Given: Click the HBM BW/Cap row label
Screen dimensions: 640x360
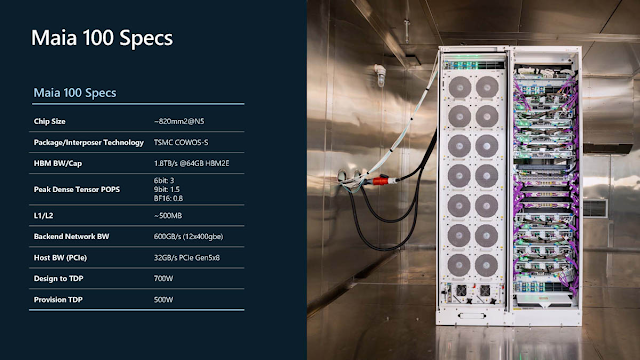Looking at the screenshot, I should 58,163.
